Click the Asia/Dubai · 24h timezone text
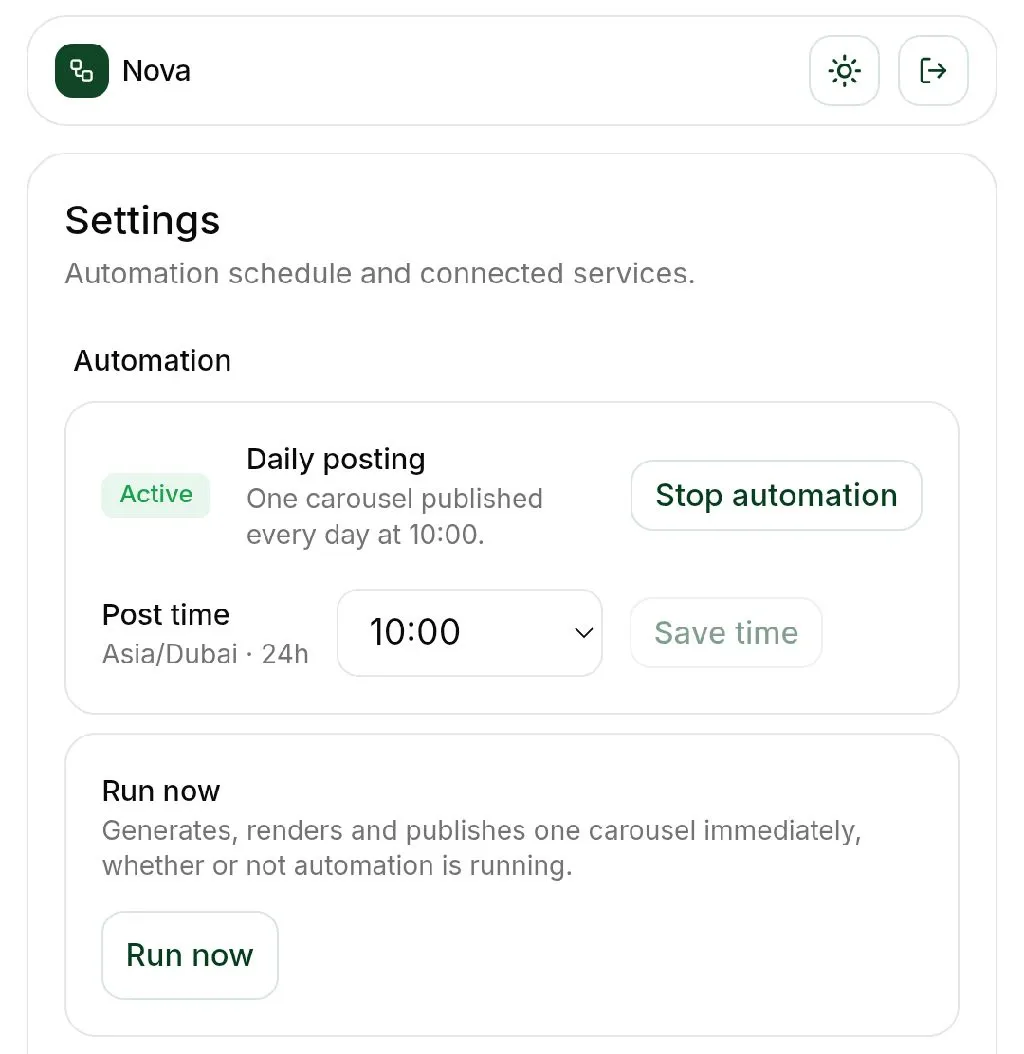Screen dimensions: 1024x1054 [205, 654]
